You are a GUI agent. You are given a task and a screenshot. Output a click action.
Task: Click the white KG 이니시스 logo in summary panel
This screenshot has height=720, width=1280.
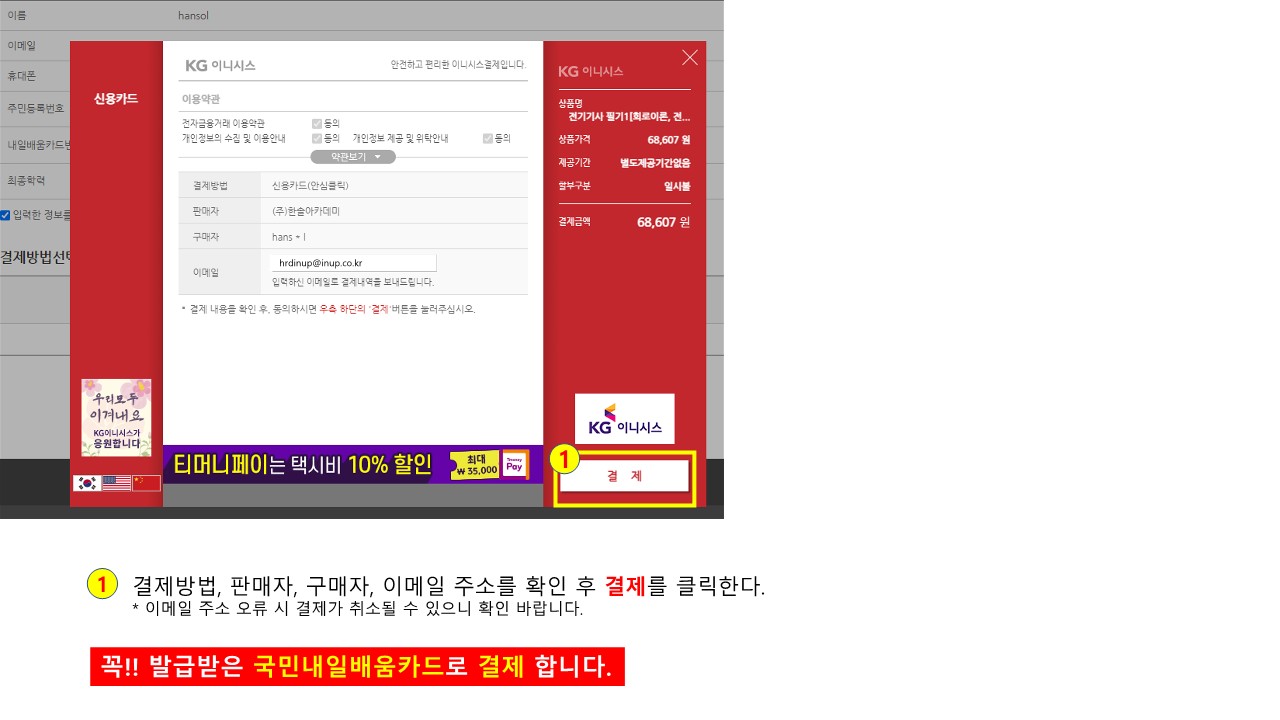[x=591, y=71]
